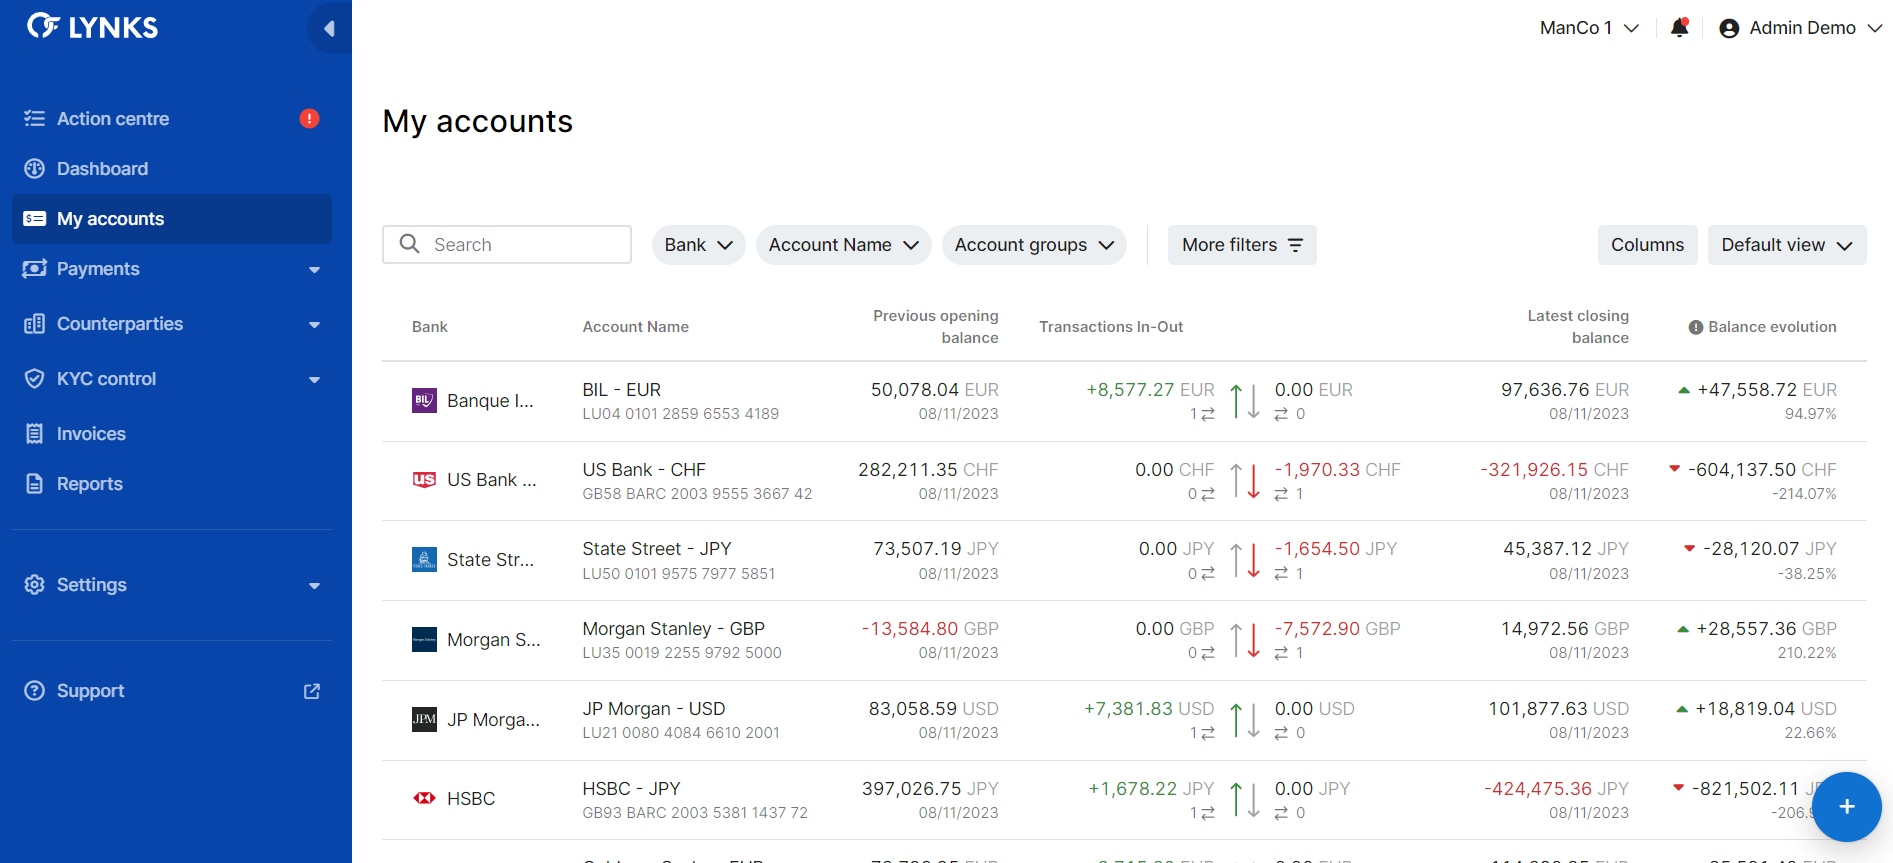The image size is (1893, 863).
Task: Click the Admin Demo user avatar icon
Action: click(1729, 28)
